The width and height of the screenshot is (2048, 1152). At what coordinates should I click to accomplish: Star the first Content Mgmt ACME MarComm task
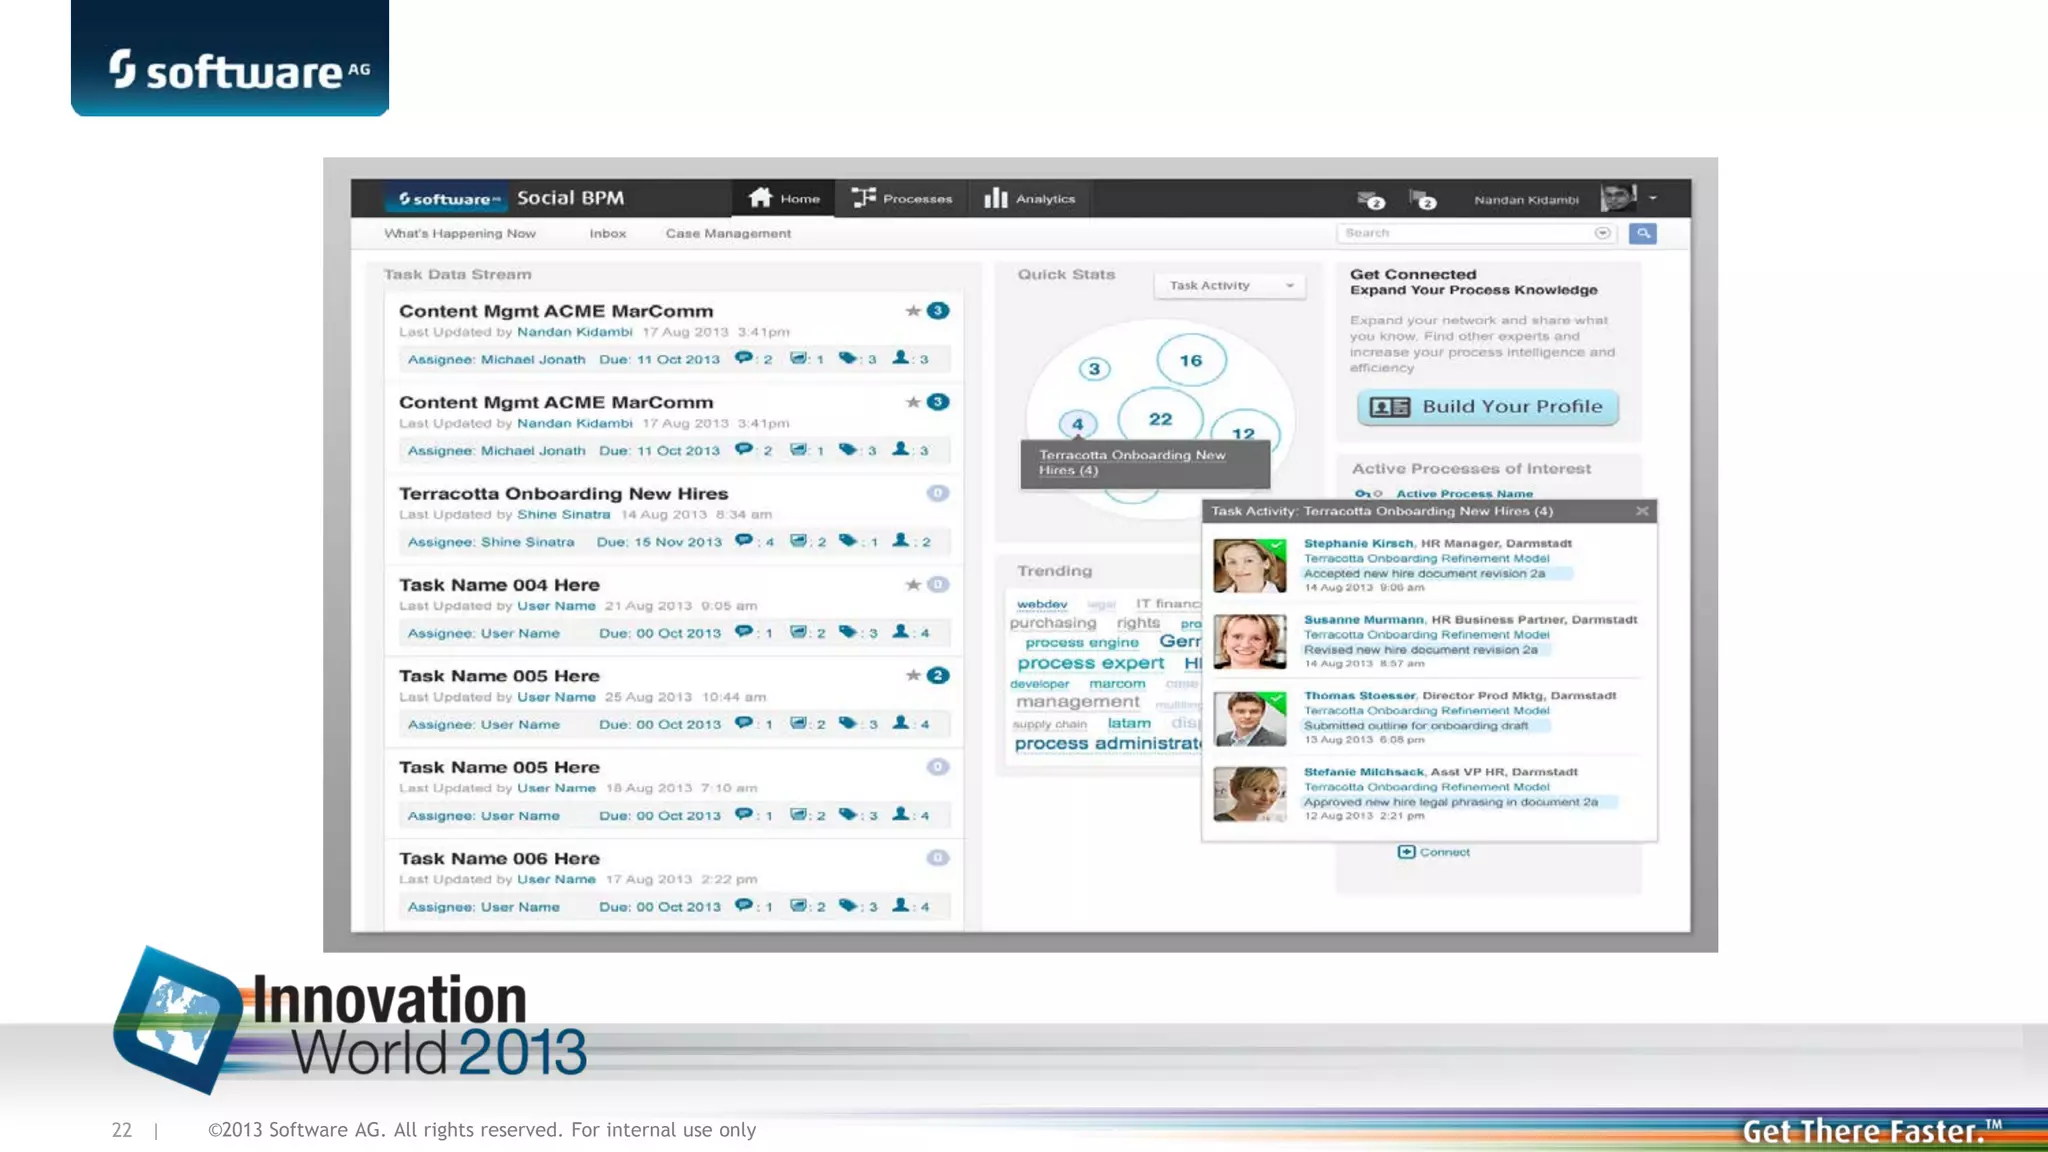[912, 311]
